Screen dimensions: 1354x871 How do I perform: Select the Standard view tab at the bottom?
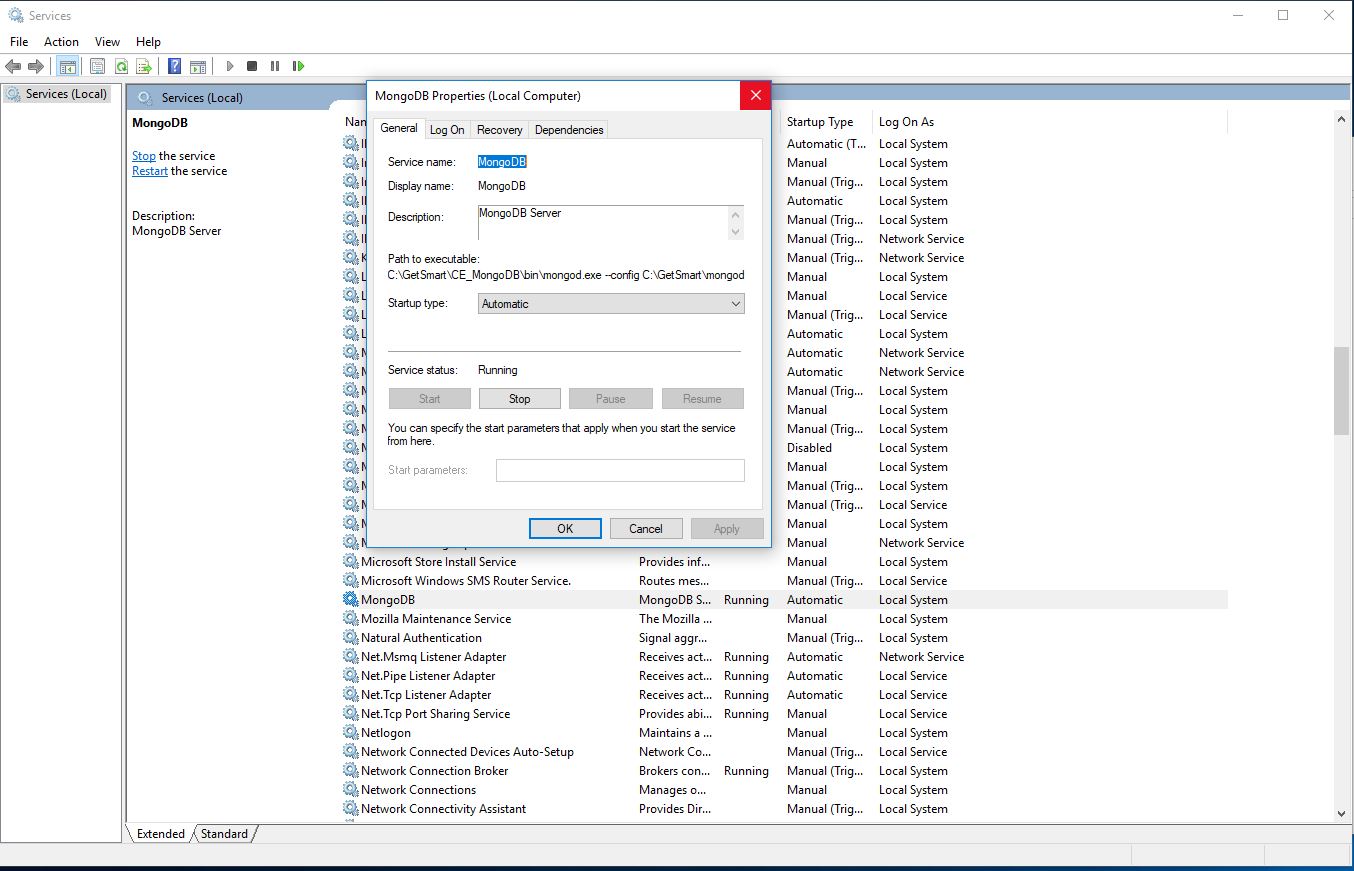coord(224,834)
